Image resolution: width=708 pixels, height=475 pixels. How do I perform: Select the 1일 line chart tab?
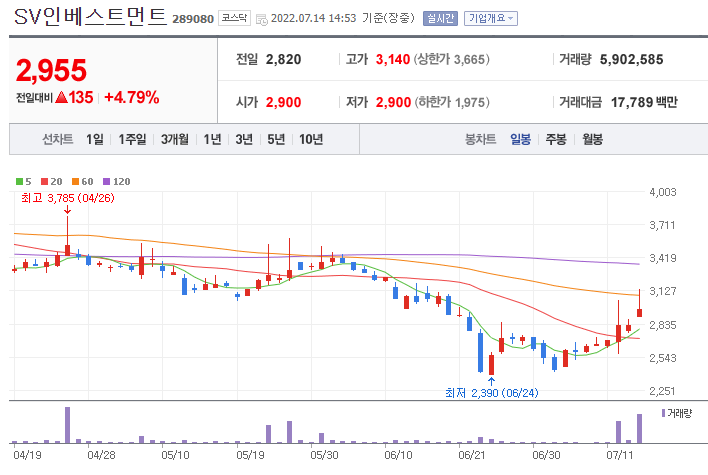95,139
